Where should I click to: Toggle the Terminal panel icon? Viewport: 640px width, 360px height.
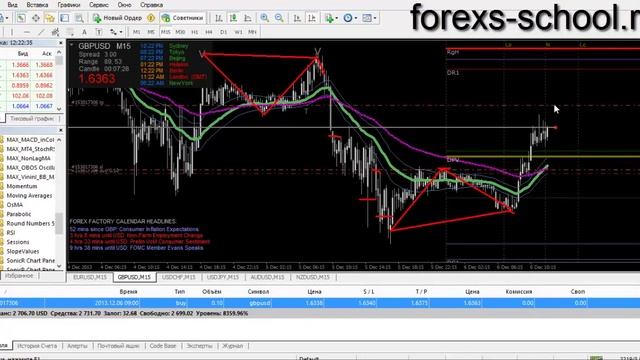pos(64,18)
